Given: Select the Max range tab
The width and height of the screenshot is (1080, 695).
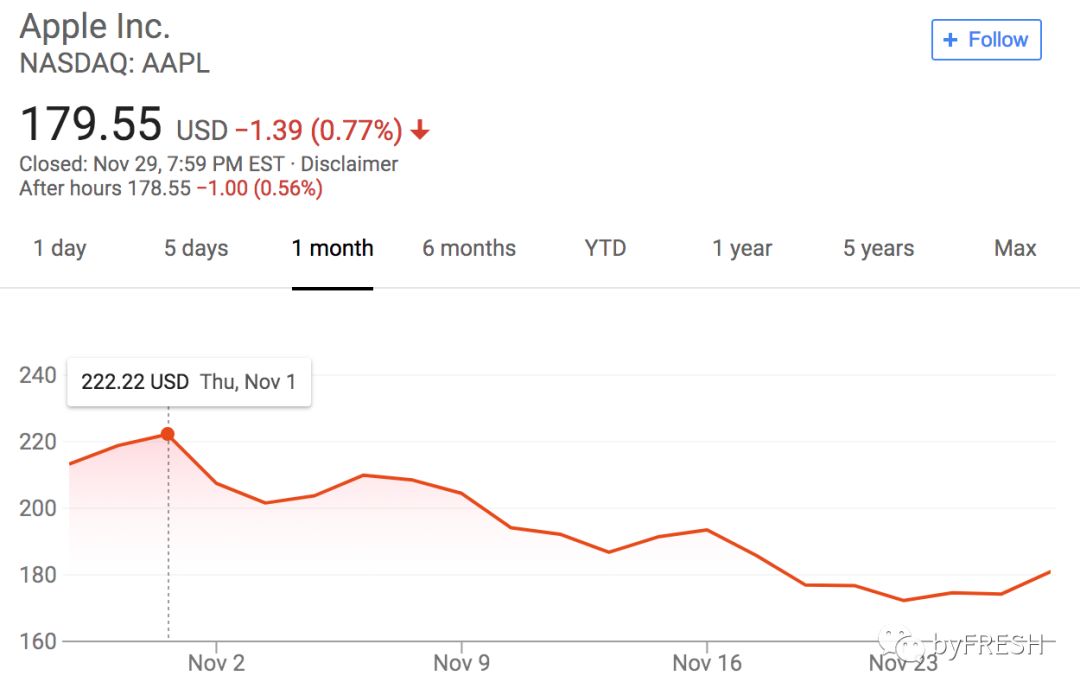Looking at the screenshot, I should click(x=1015, y=249).
